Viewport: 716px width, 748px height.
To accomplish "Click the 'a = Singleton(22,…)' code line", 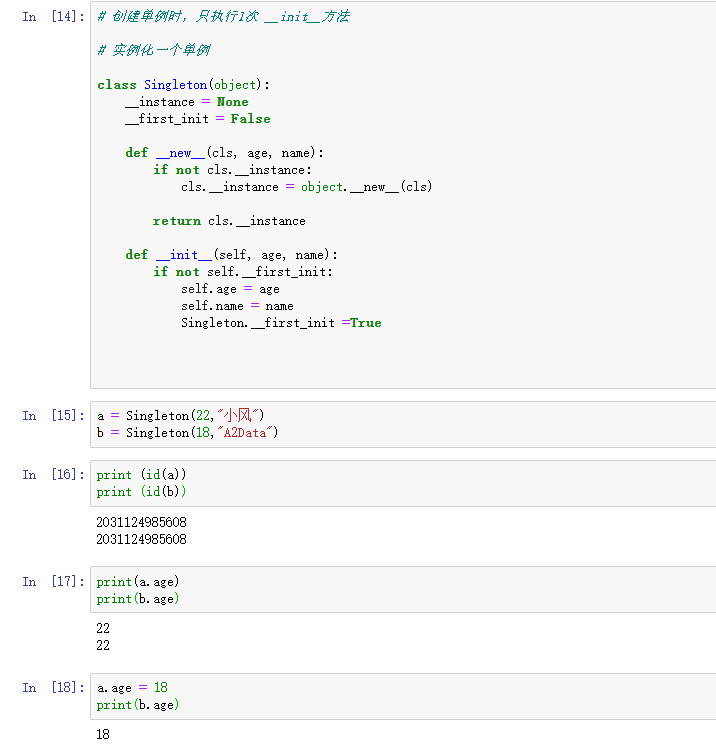I will 180,415.
